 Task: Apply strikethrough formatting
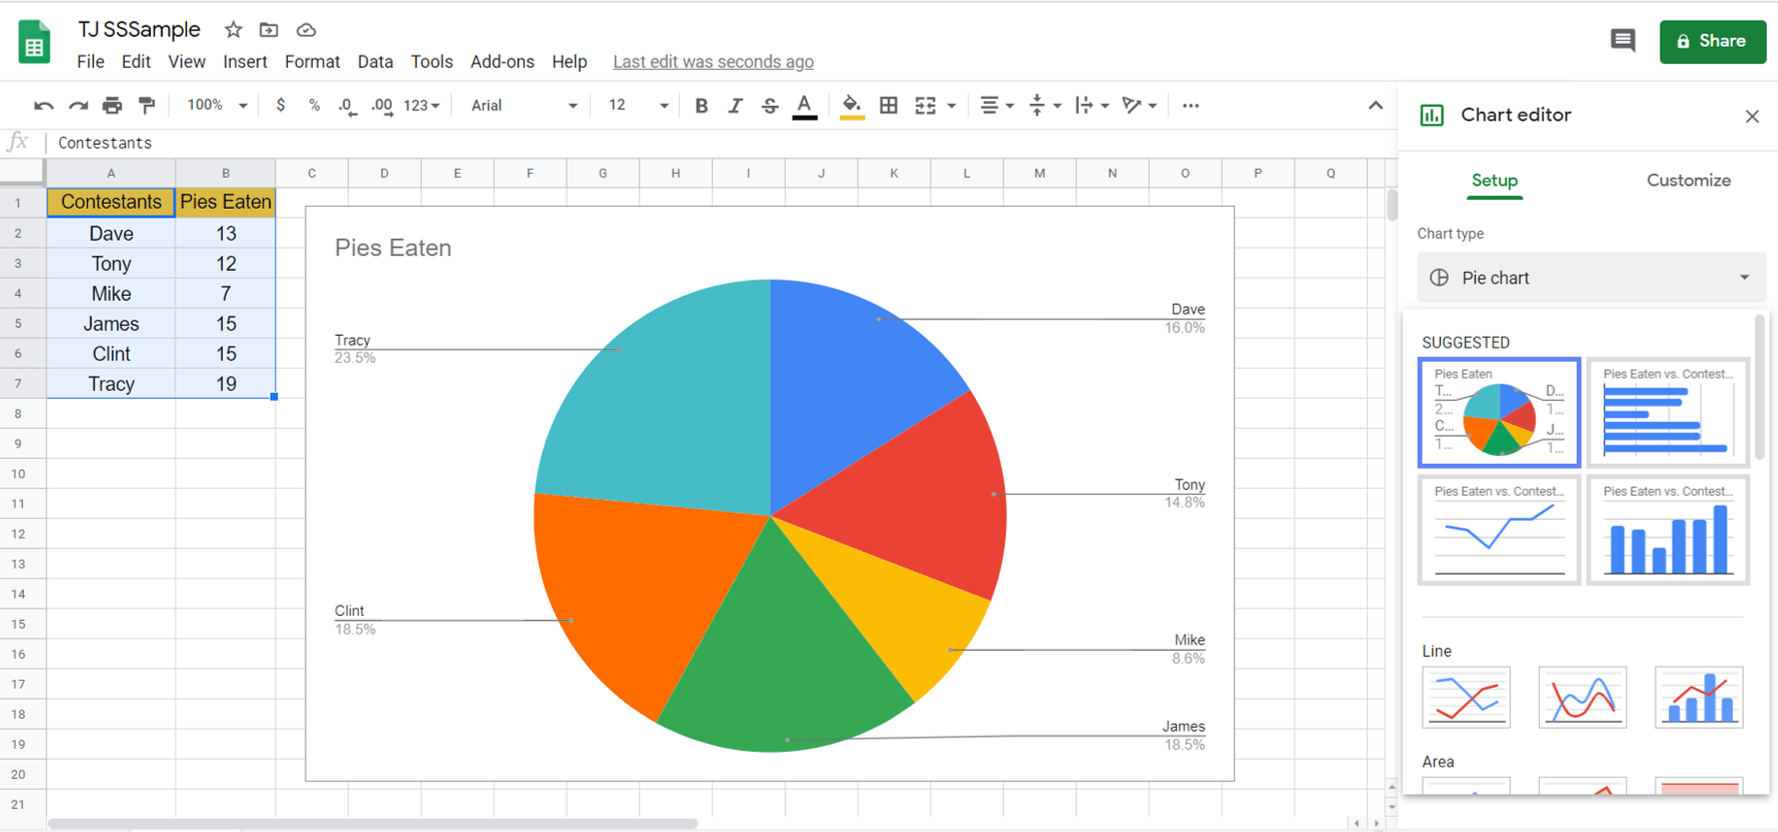[x=769, y=105]
